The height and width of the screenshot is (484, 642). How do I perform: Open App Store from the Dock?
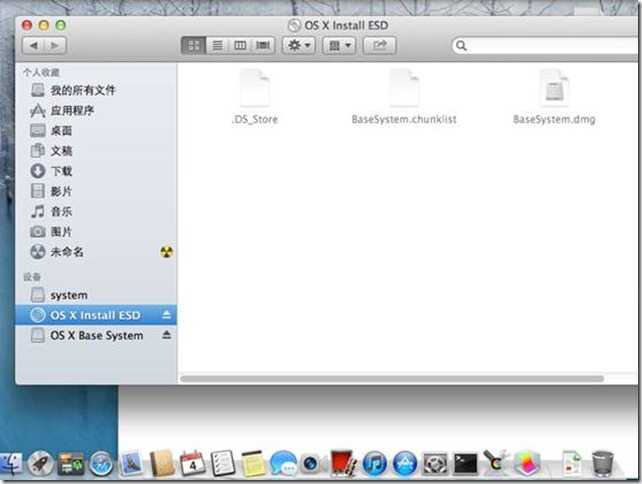405,464
